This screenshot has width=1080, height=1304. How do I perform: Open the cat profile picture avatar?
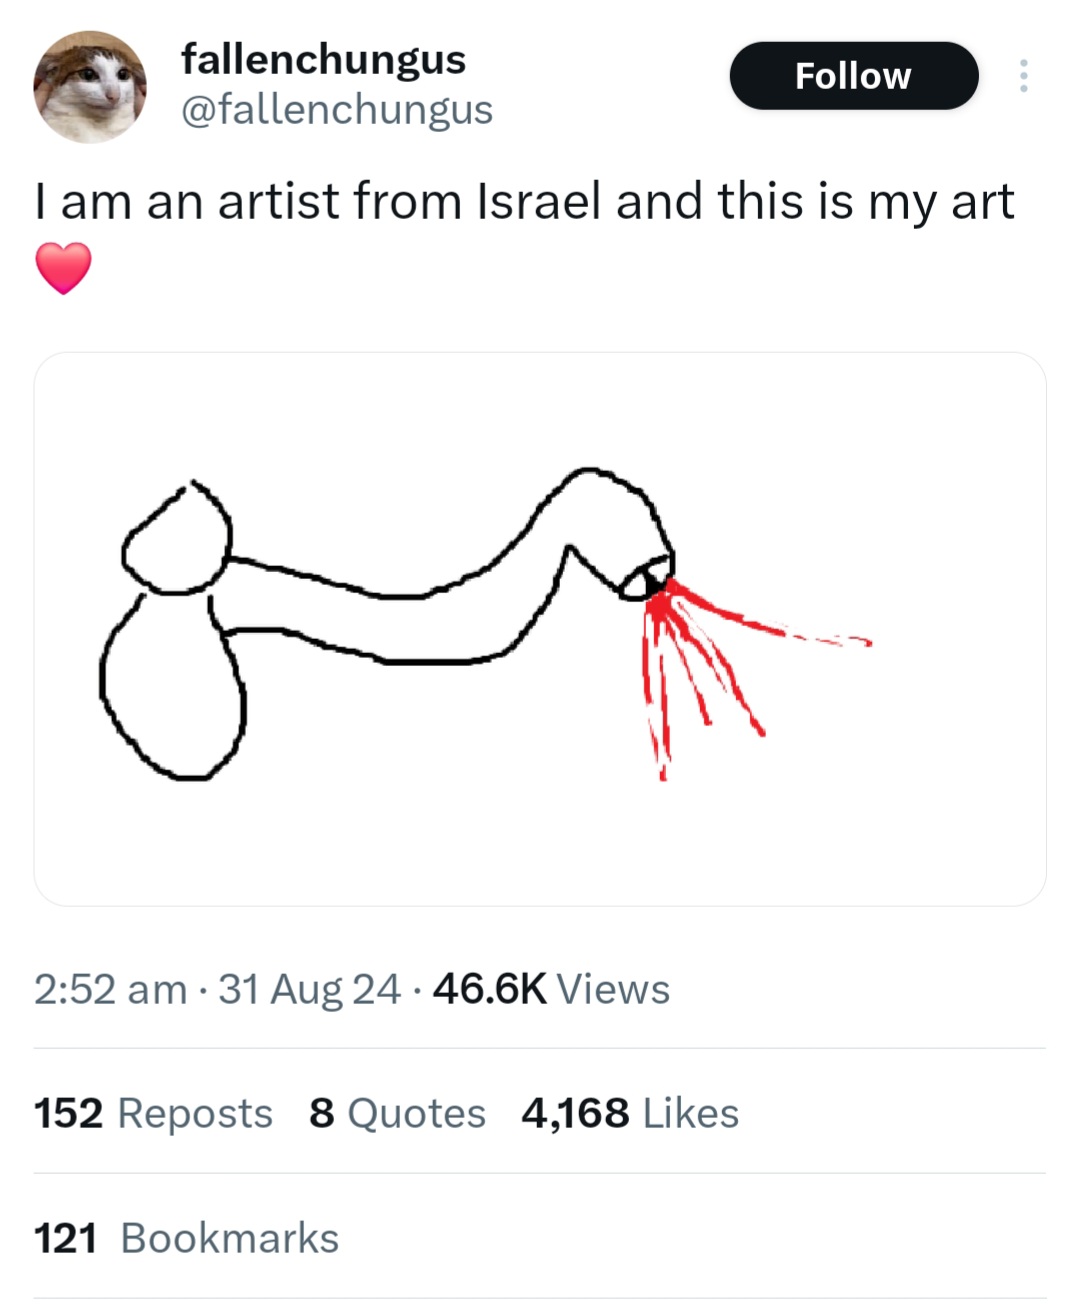[90, 87]
